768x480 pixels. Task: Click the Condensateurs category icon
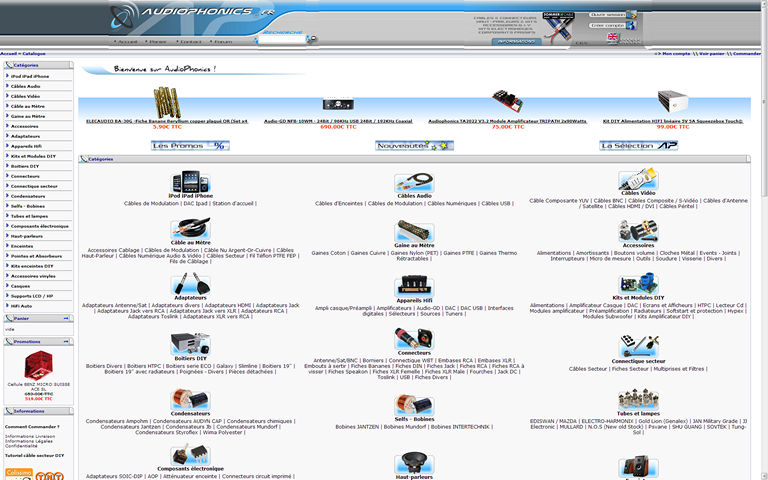(x=190, y=401)
